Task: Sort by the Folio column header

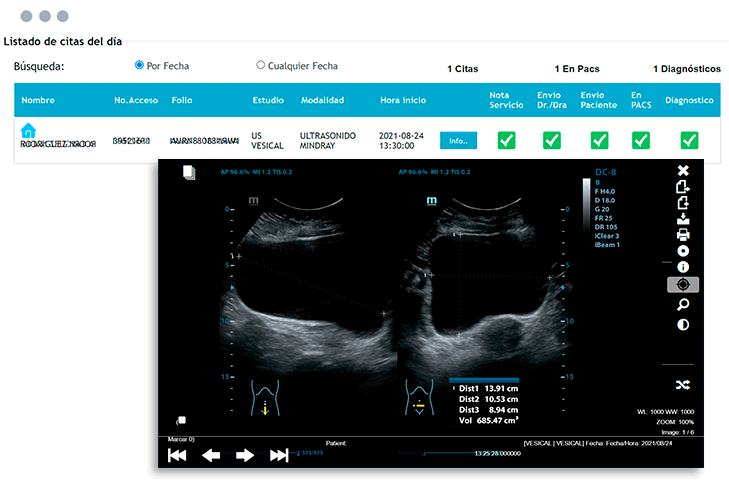Action: [x=182, y=100]
